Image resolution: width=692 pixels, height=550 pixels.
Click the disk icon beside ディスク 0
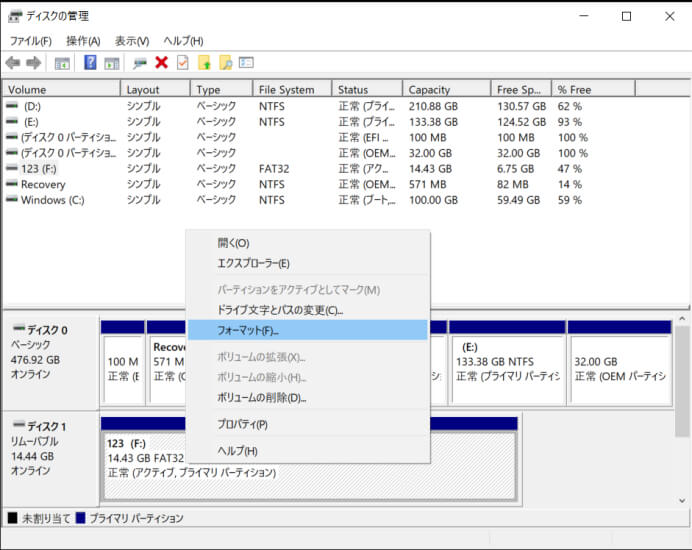pyautogui.click(x=19, y=328)
